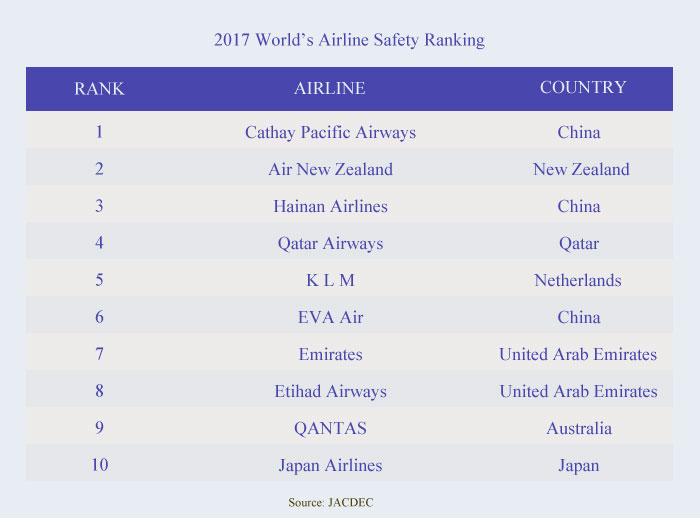Select the Cathay Pacific Airways cell
The image size is (700, 518).
(x=330, y=132)
